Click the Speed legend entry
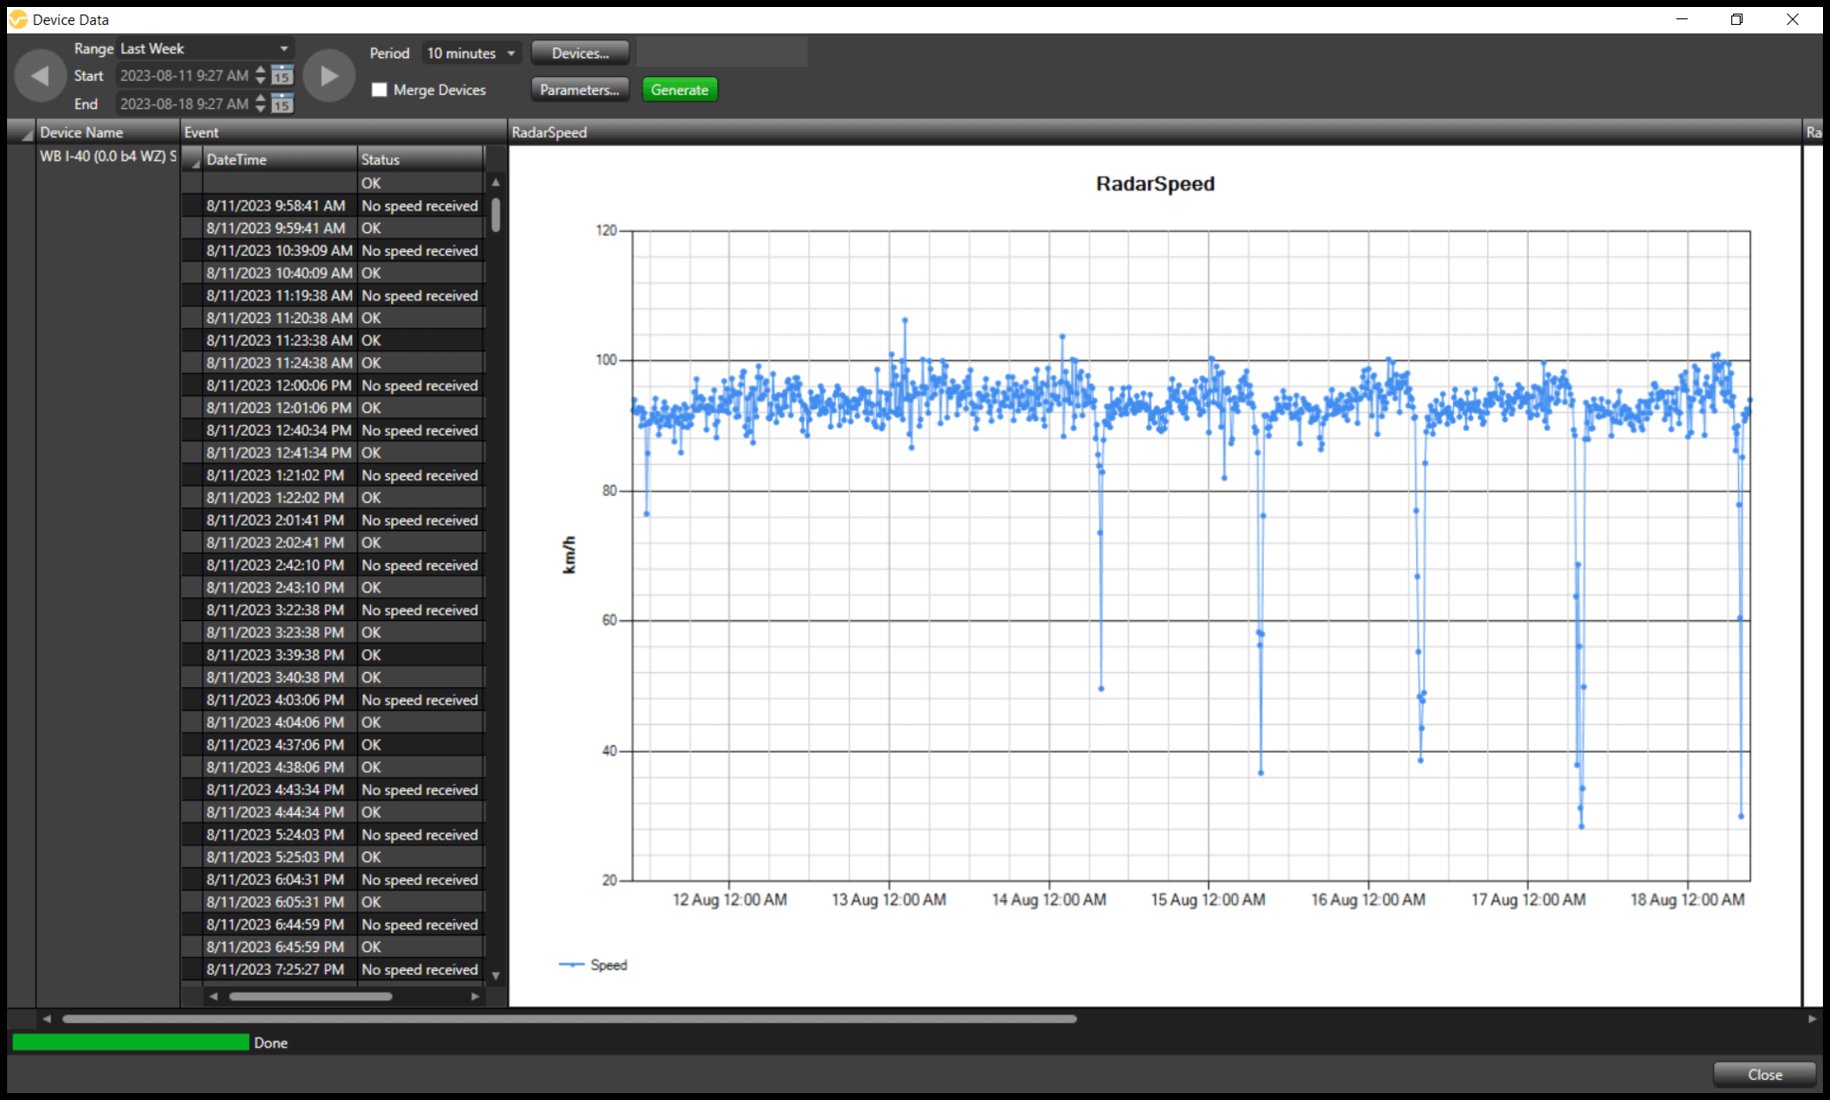 tap(593, 965)
